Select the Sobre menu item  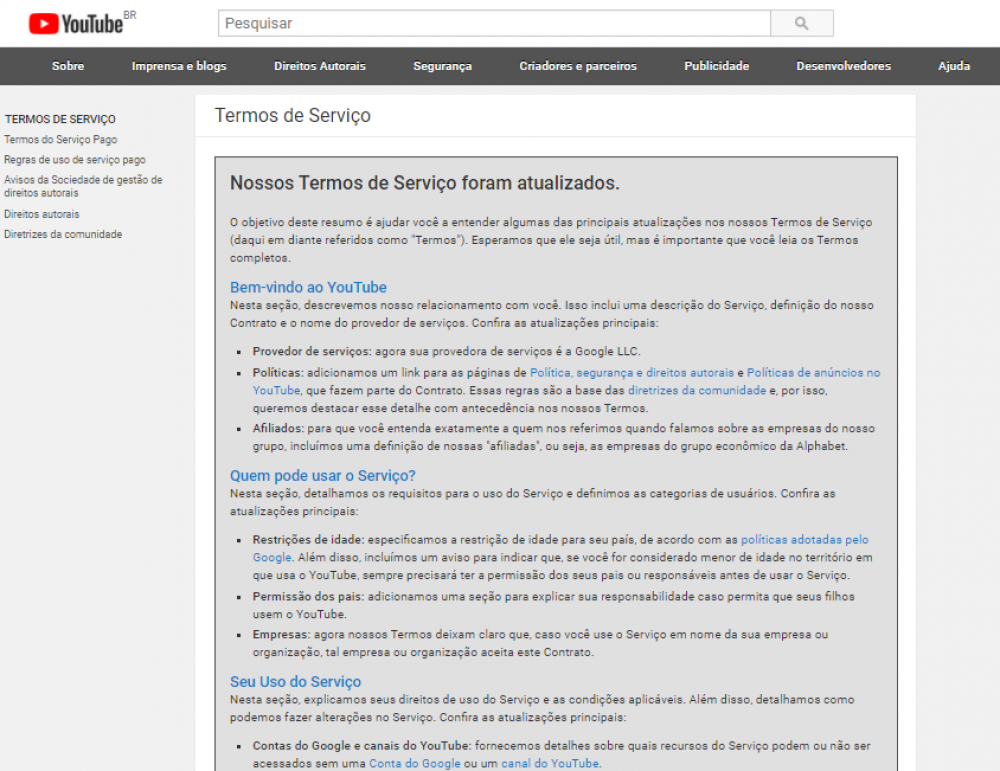[67, 66]
